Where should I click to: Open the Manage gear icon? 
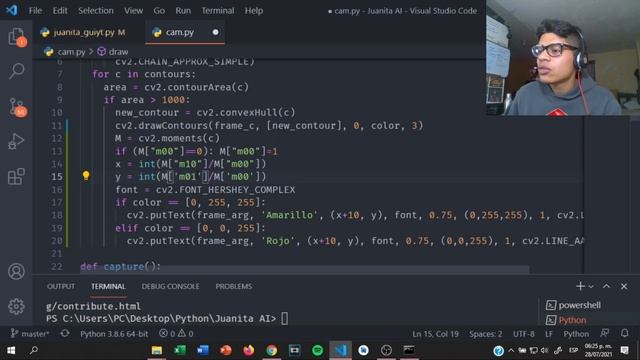click(x=16, y=306)
